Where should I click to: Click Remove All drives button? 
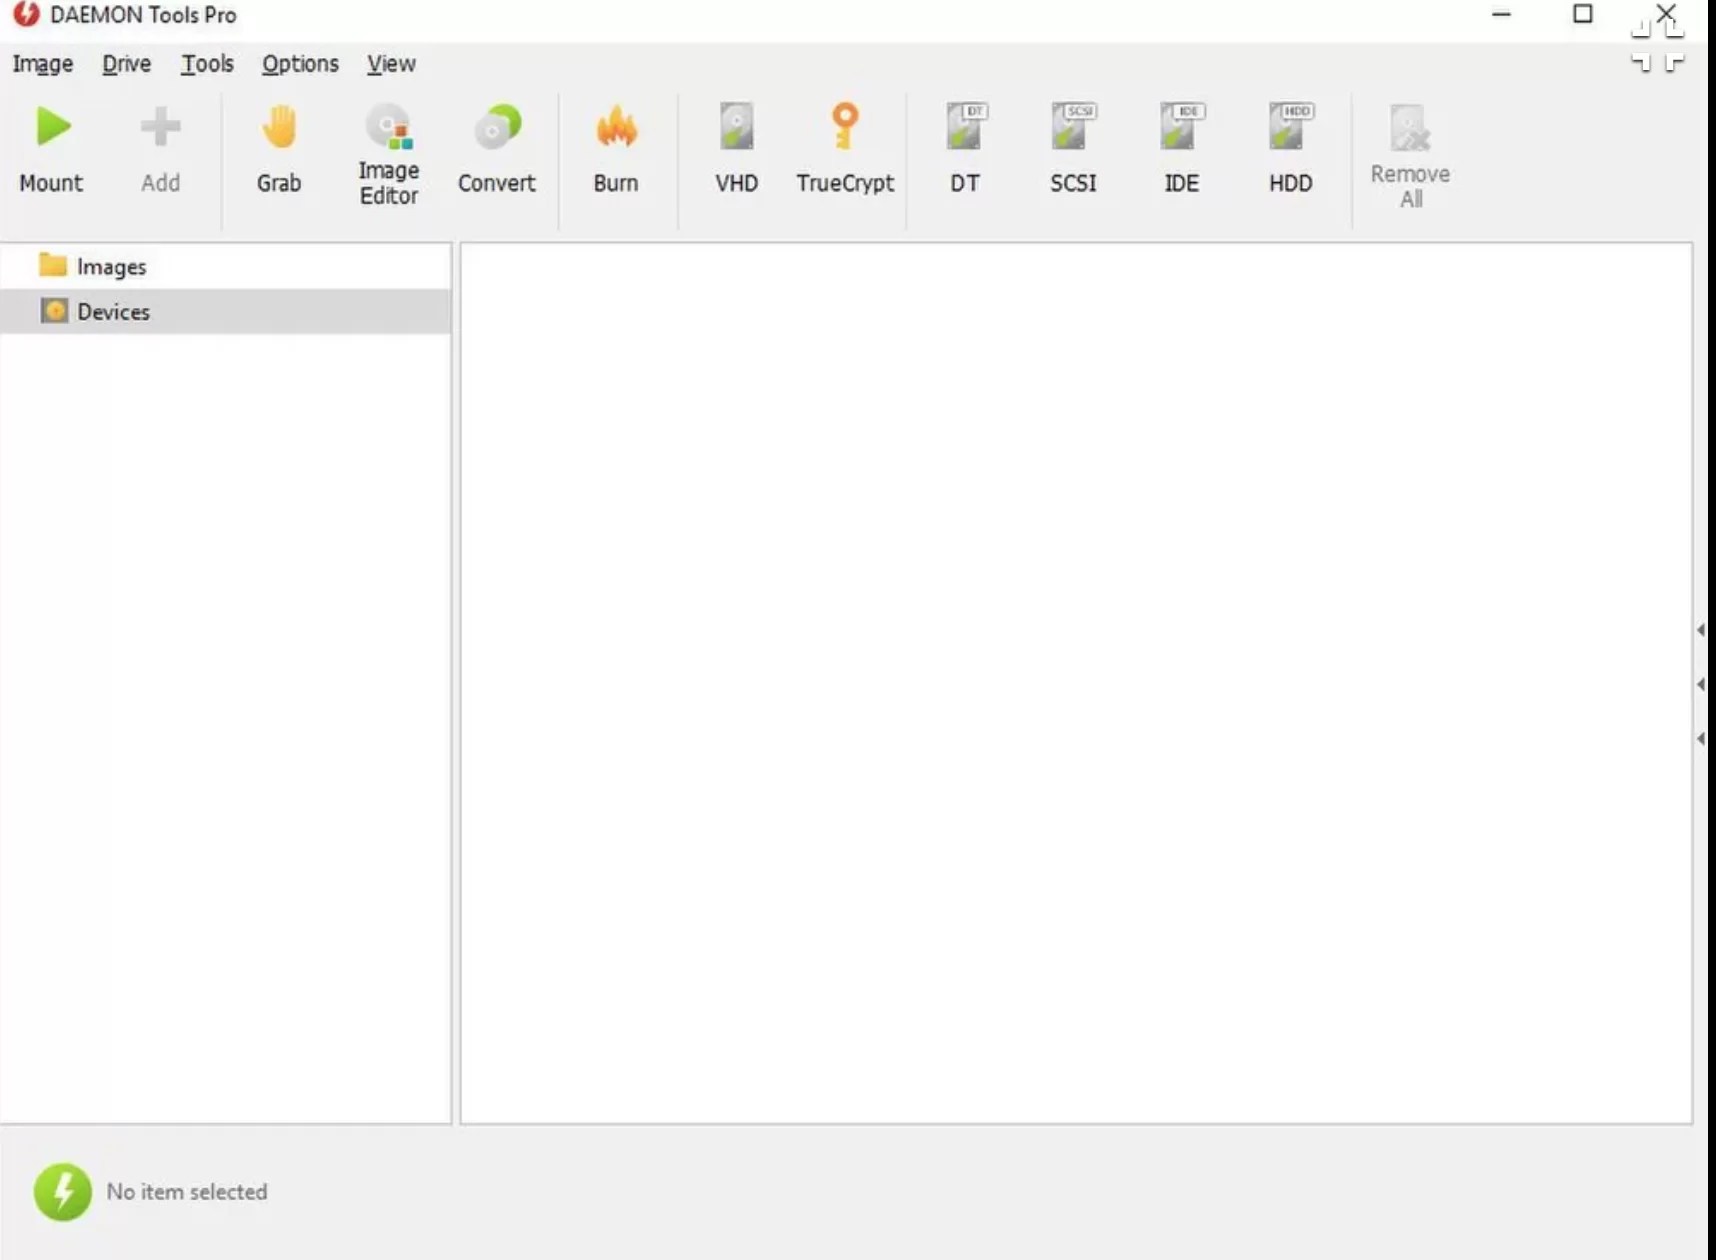(1410, 157)
